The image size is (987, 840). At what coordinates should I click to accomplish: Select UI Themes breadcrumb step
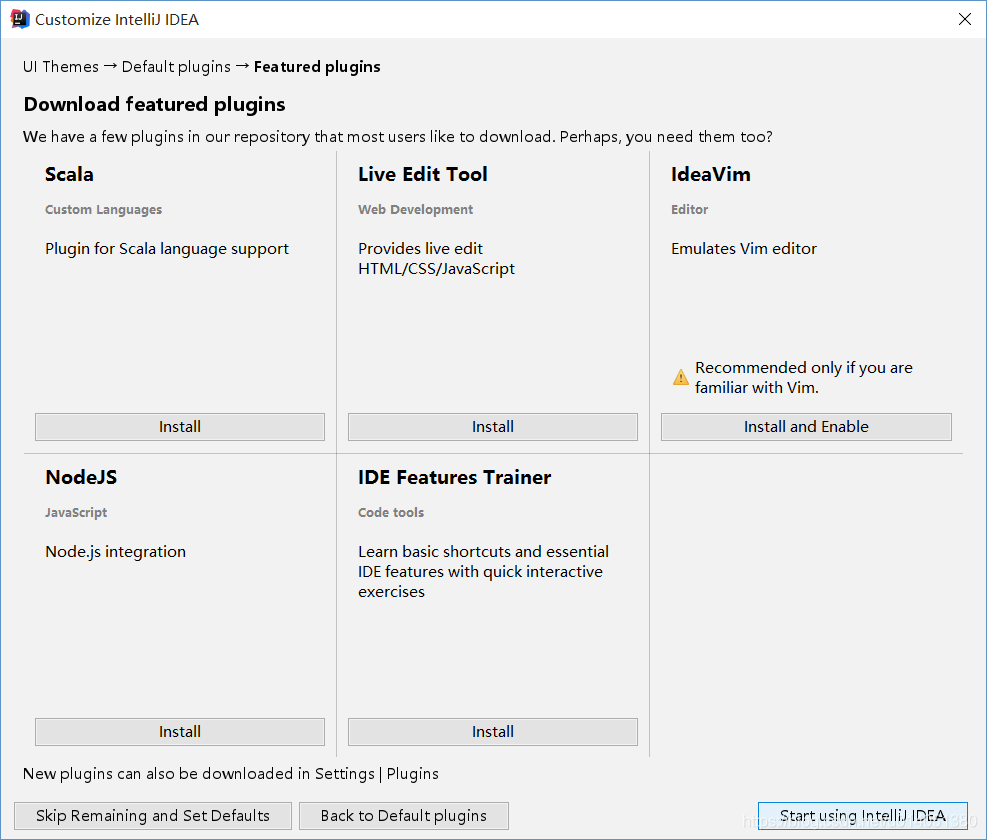click(60, 67)
